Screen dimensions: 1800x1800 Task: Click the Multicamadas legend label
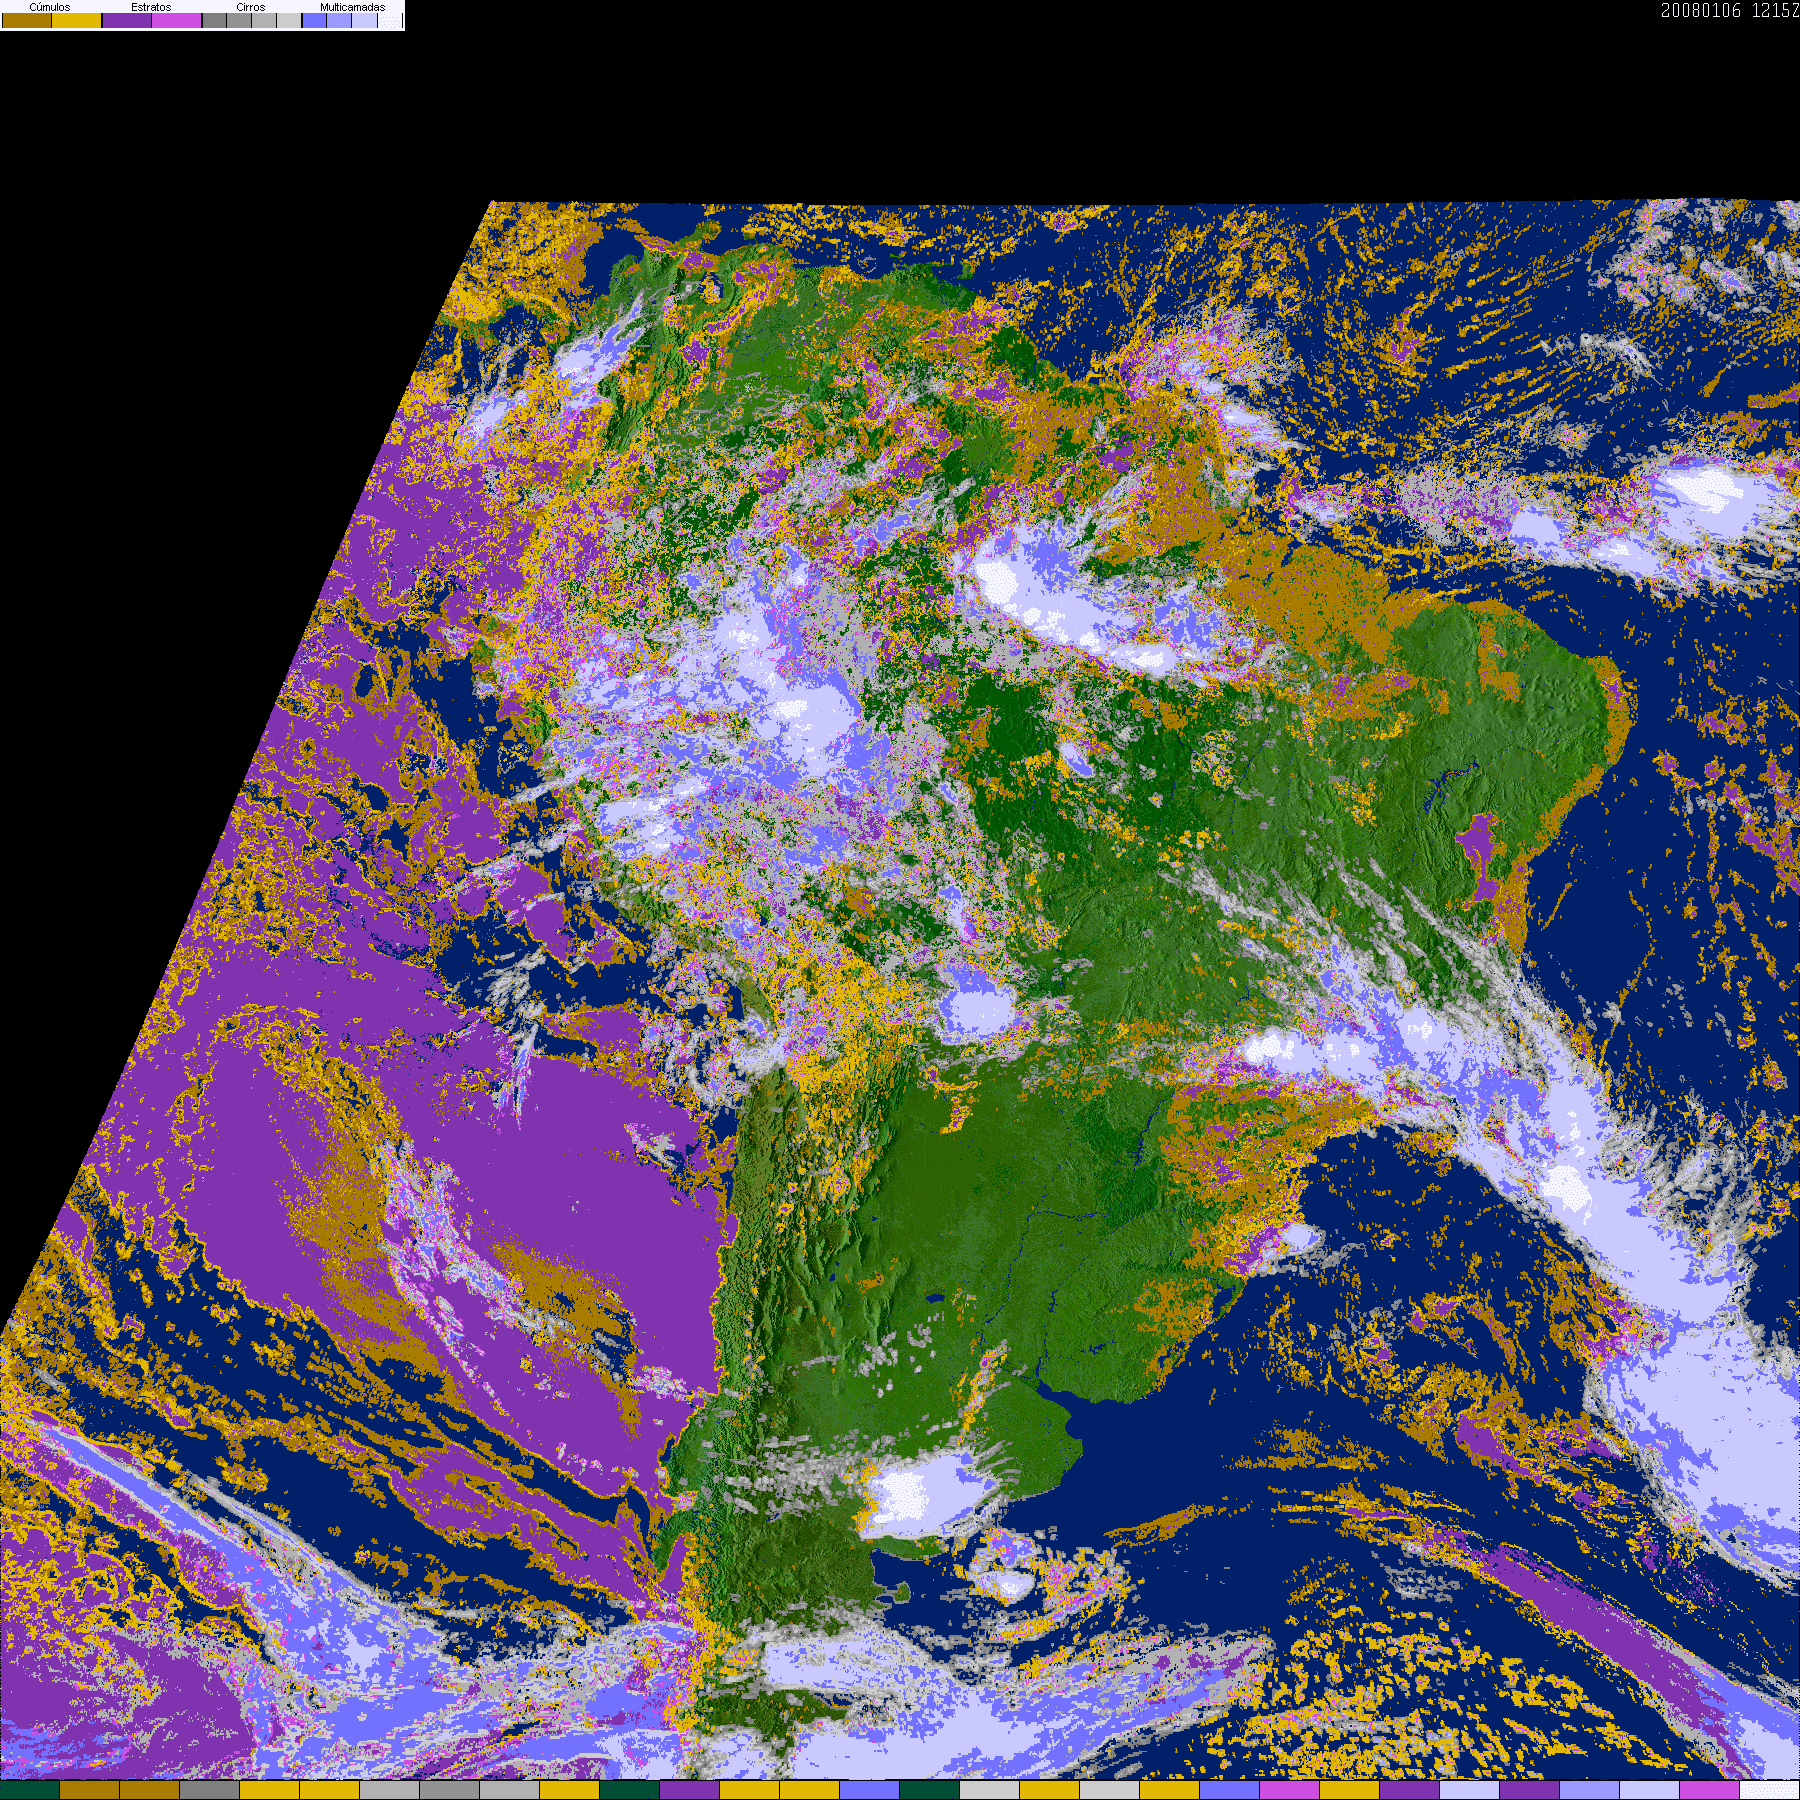point(352,7)
